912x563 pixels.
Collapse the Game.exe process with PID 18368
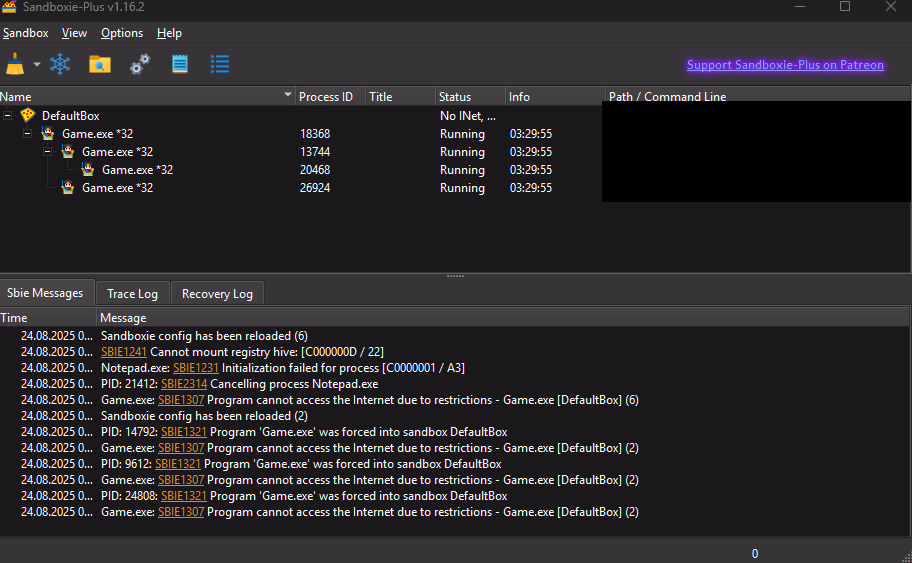tap(28, 134)
